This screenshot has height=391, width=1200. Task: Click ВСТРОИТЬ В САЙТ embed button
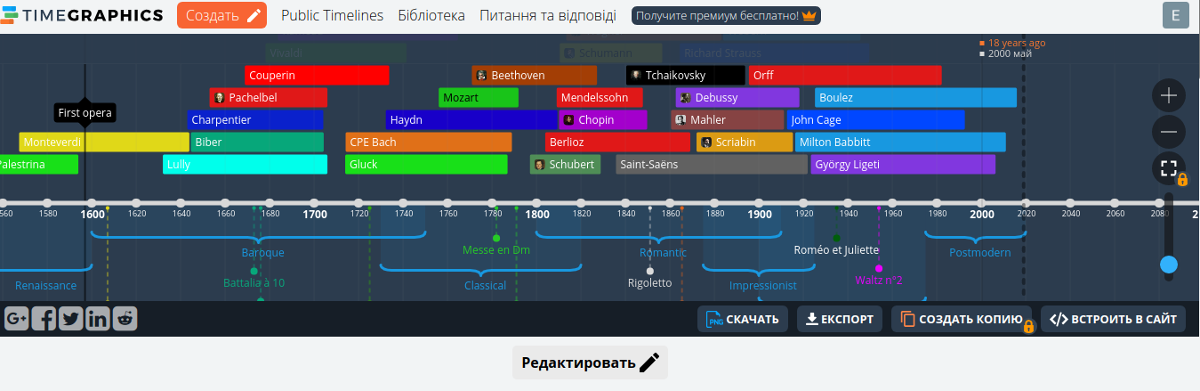click(1113, 319)
